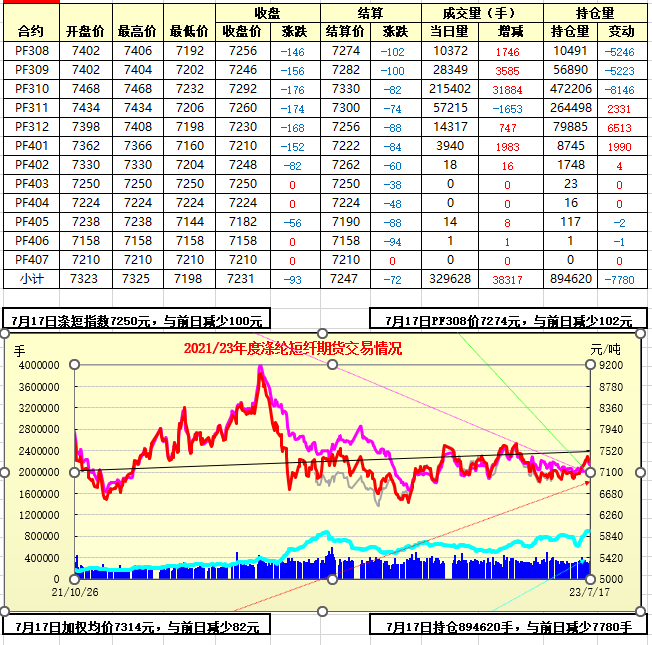Click the 合约 column header cell
Image resolution: width=652 pixels, height=645 pixels.
[31, 31]
